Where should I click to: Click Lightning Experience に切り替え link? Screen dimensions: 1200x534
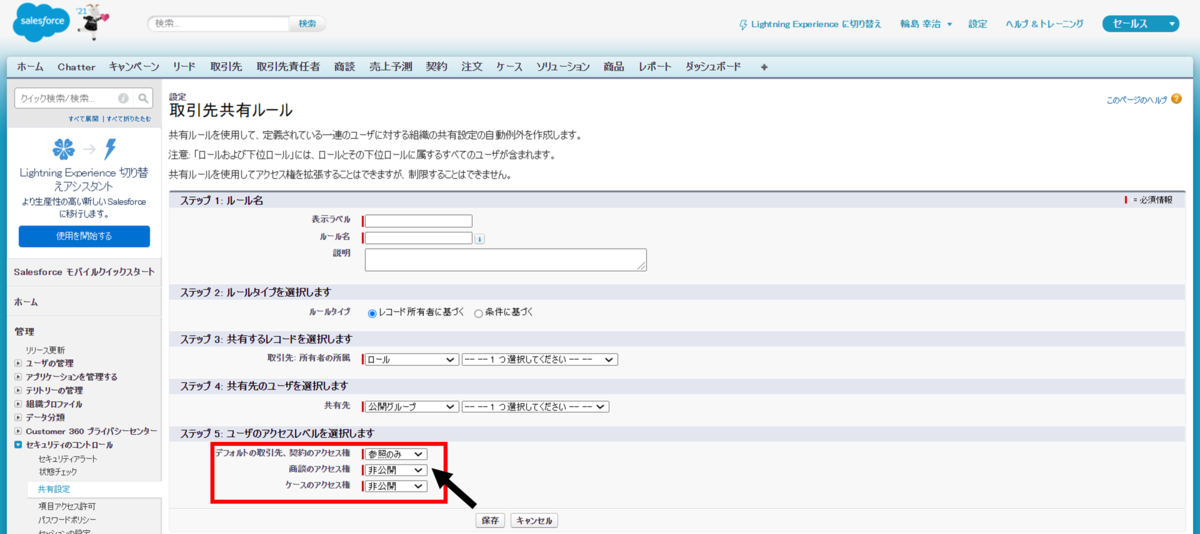(x=816, y=23)
